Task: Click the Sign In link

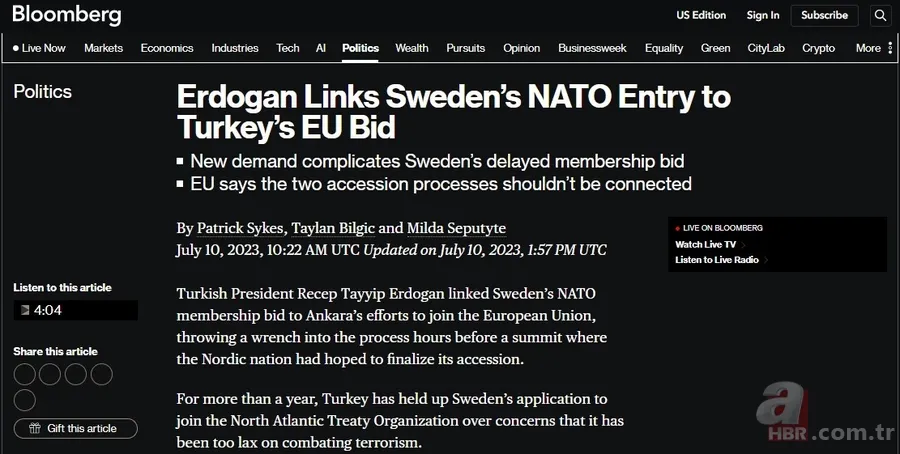Action: [763, 15]
